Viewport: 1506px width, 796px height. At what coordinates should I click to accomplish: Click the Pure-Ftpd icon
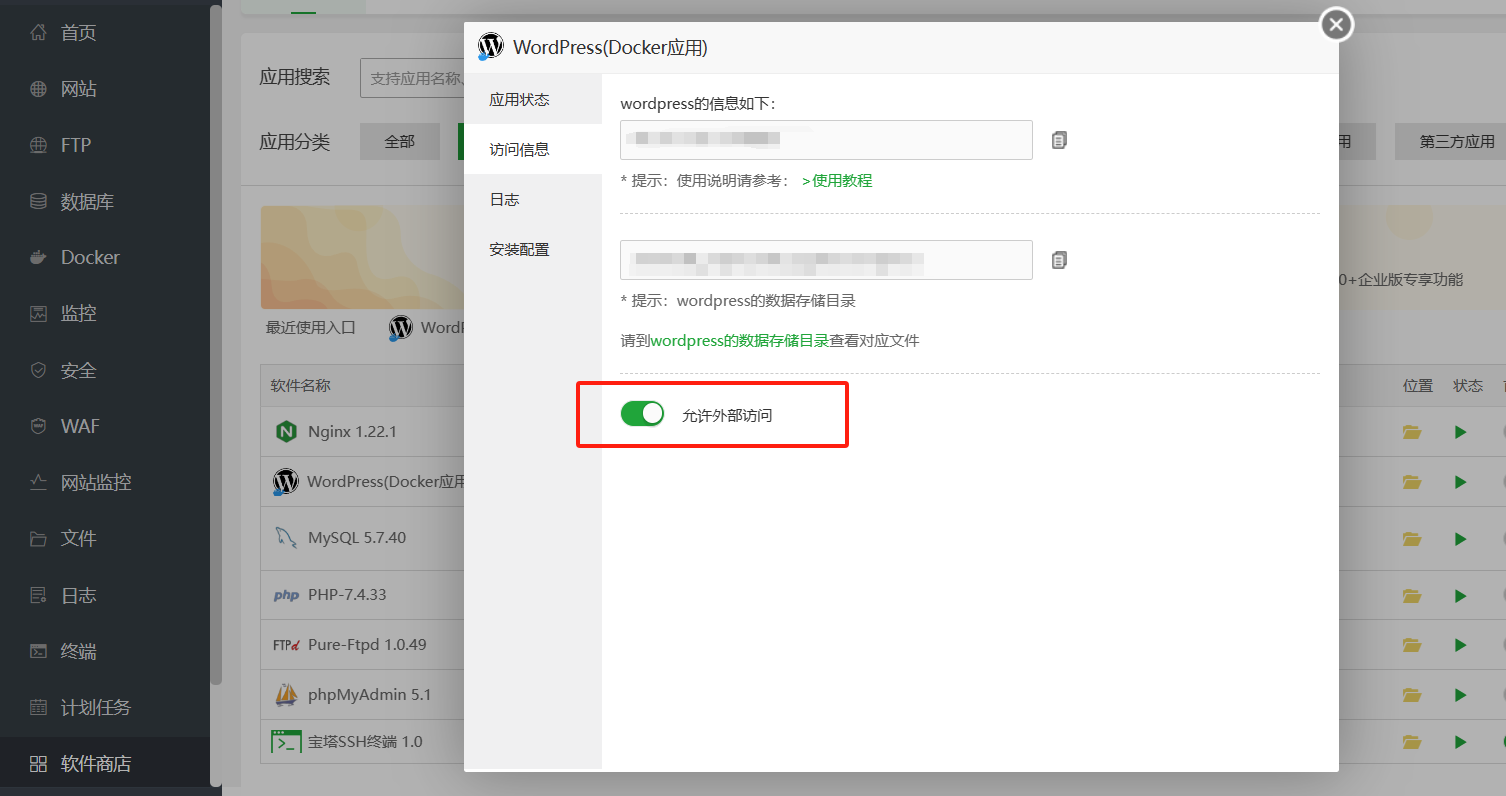click(286, 645)
